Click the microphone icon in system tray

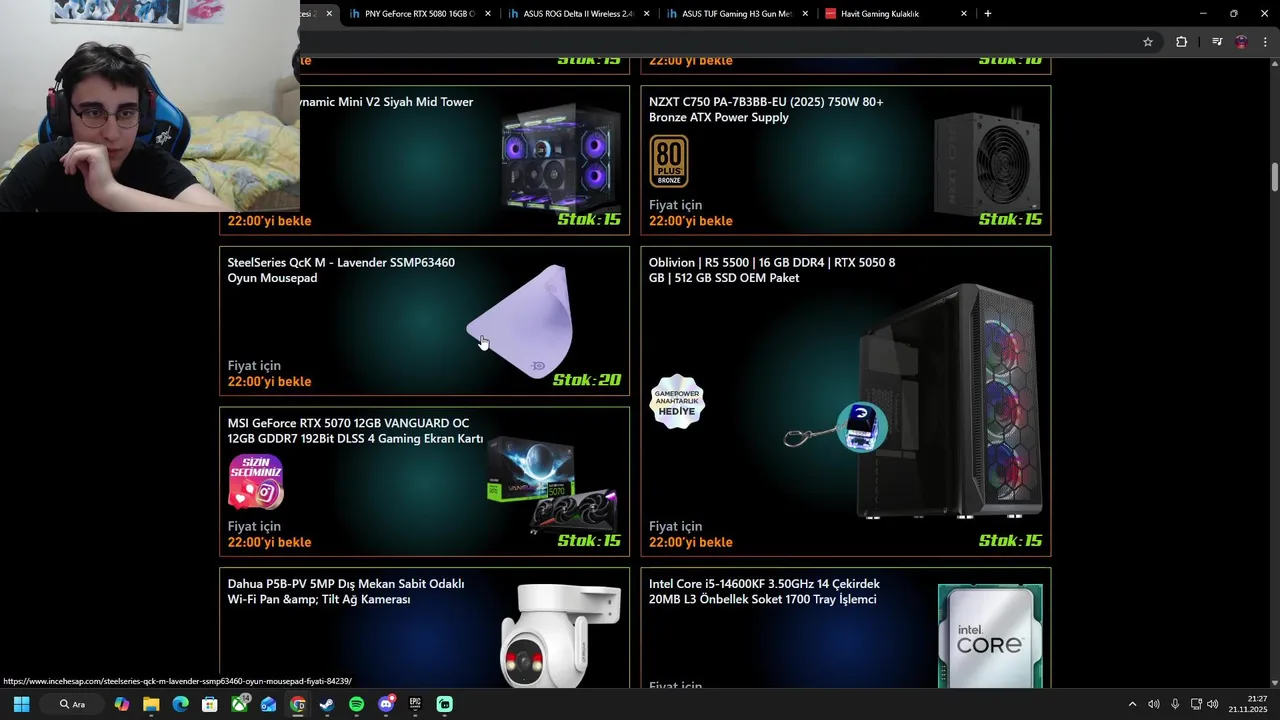(1175, 704)
